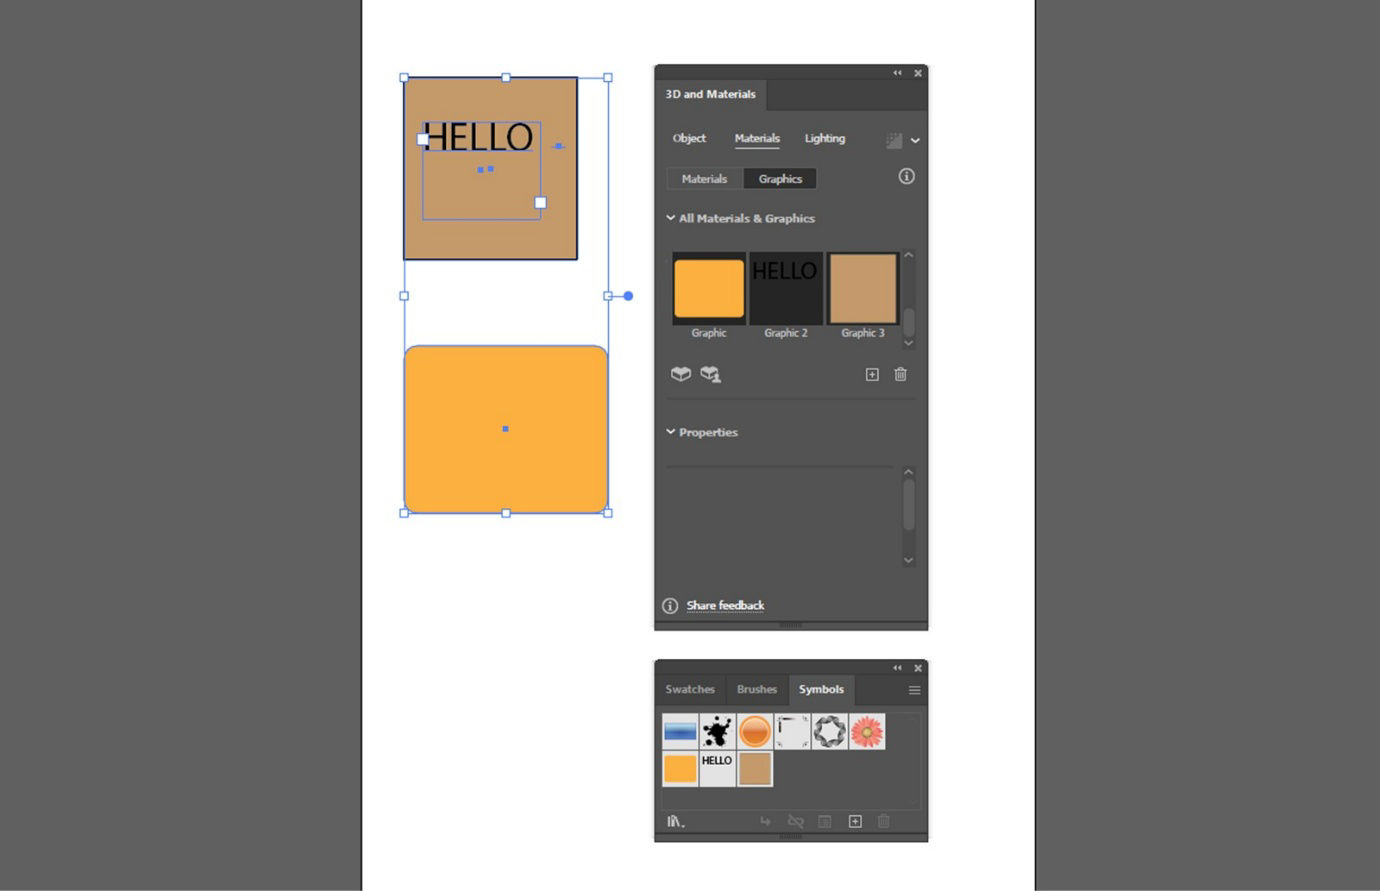The image size is (1380, 891).
Task: Switch to the Lighting tab
Action: (824, 138)
